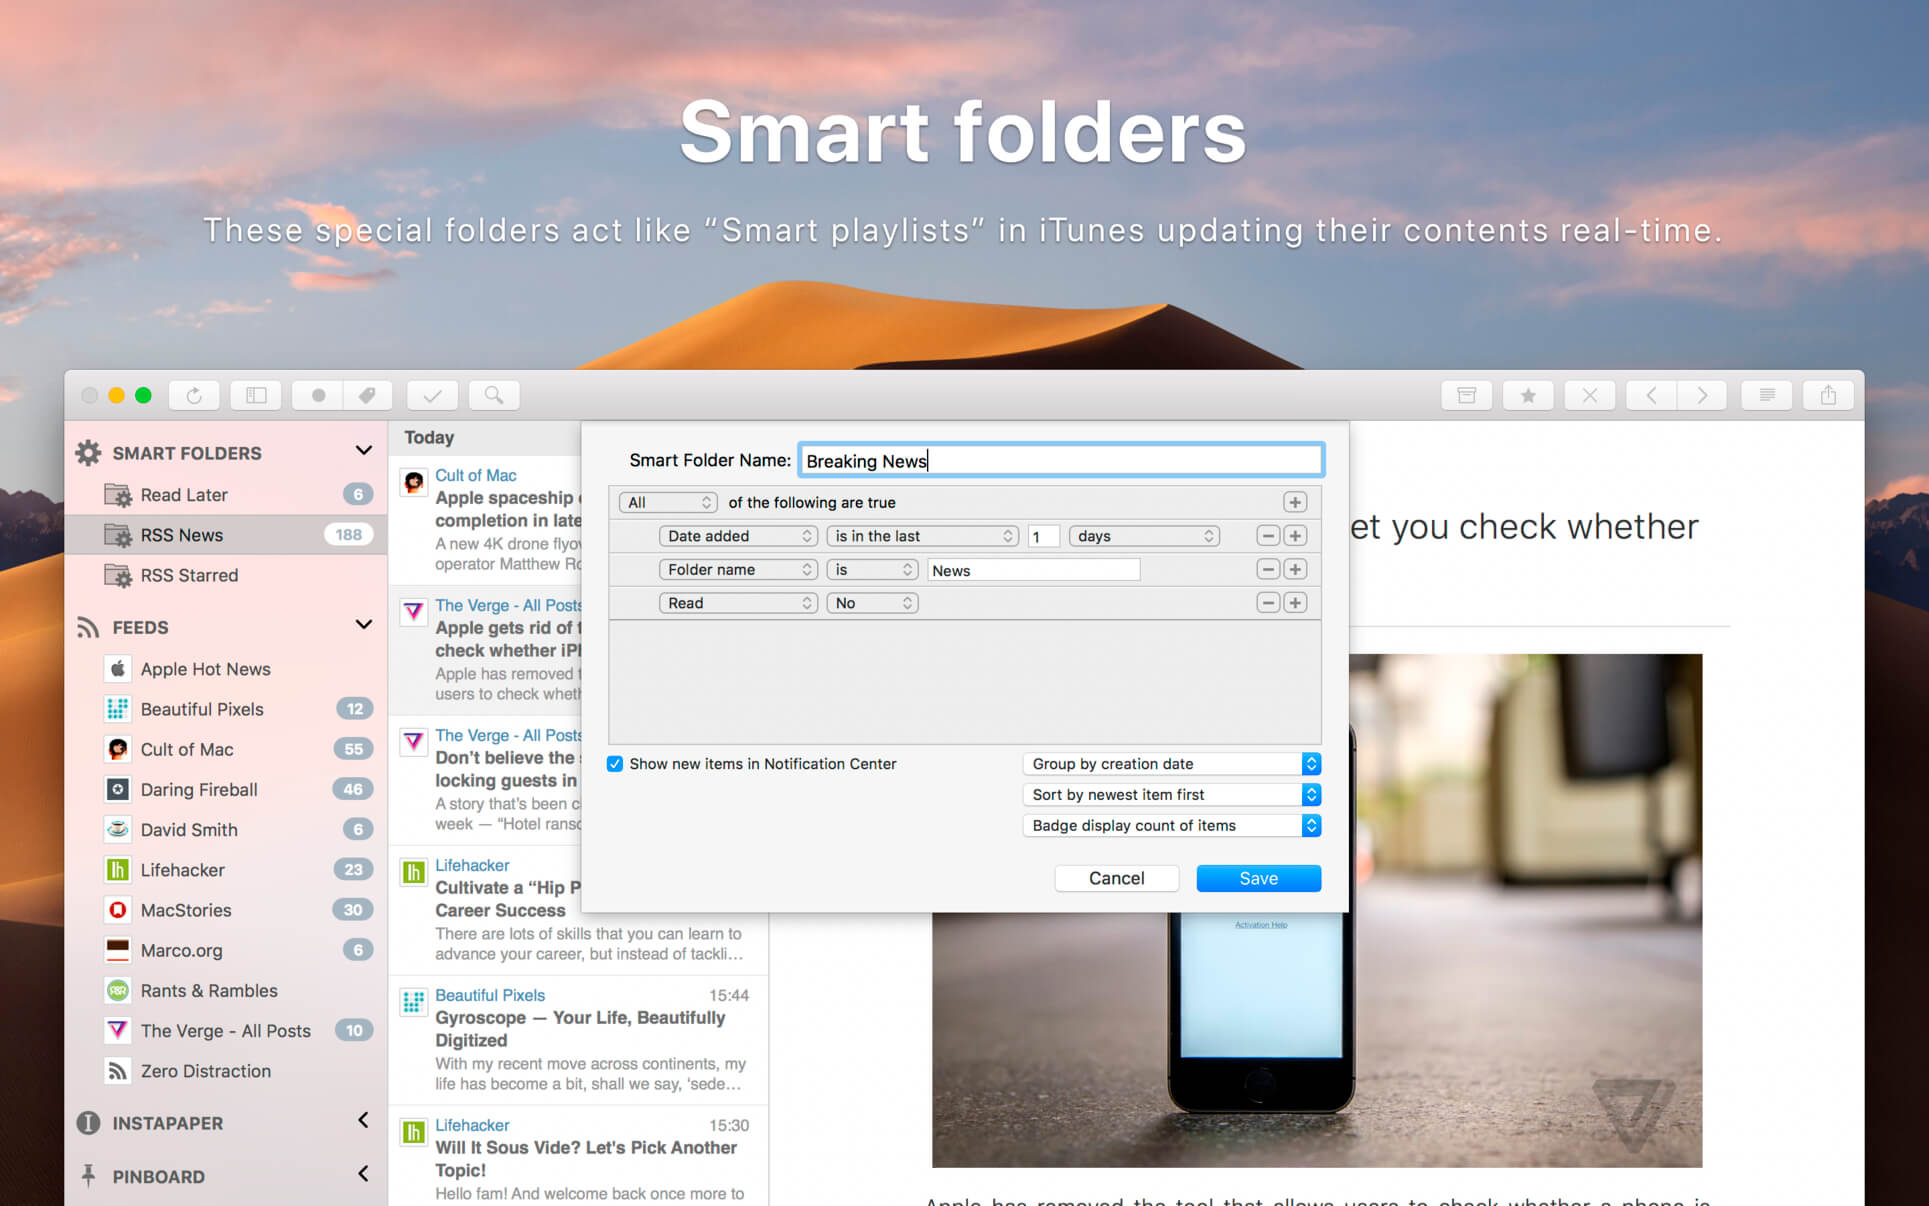Select RSS Starred smart folder

coord(189,575)
